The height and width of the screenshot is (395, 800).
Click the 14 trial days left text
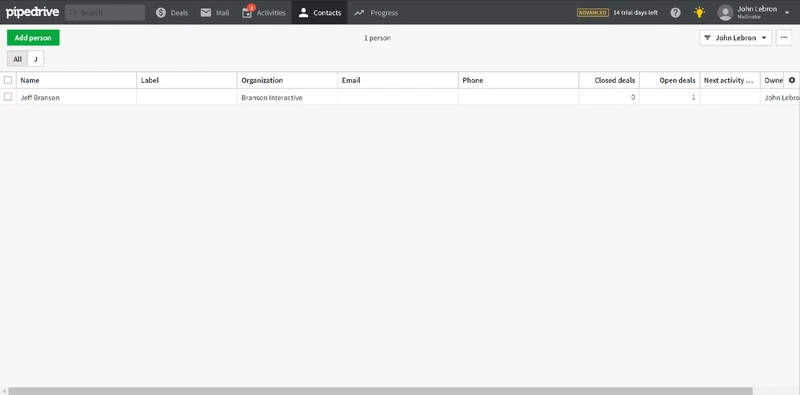635,13
